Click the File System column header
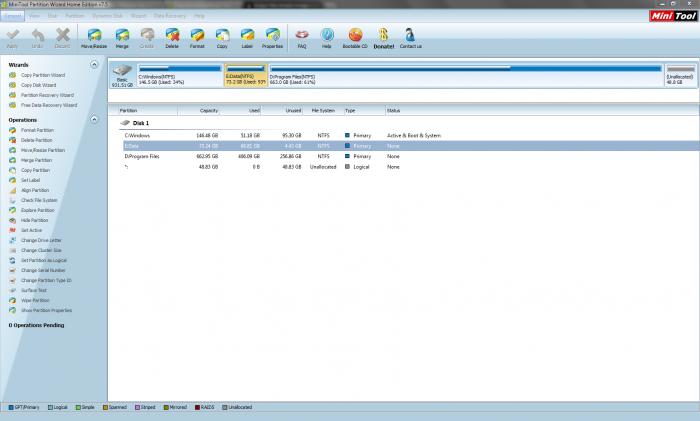700x421 pixels. coord(323,110)
